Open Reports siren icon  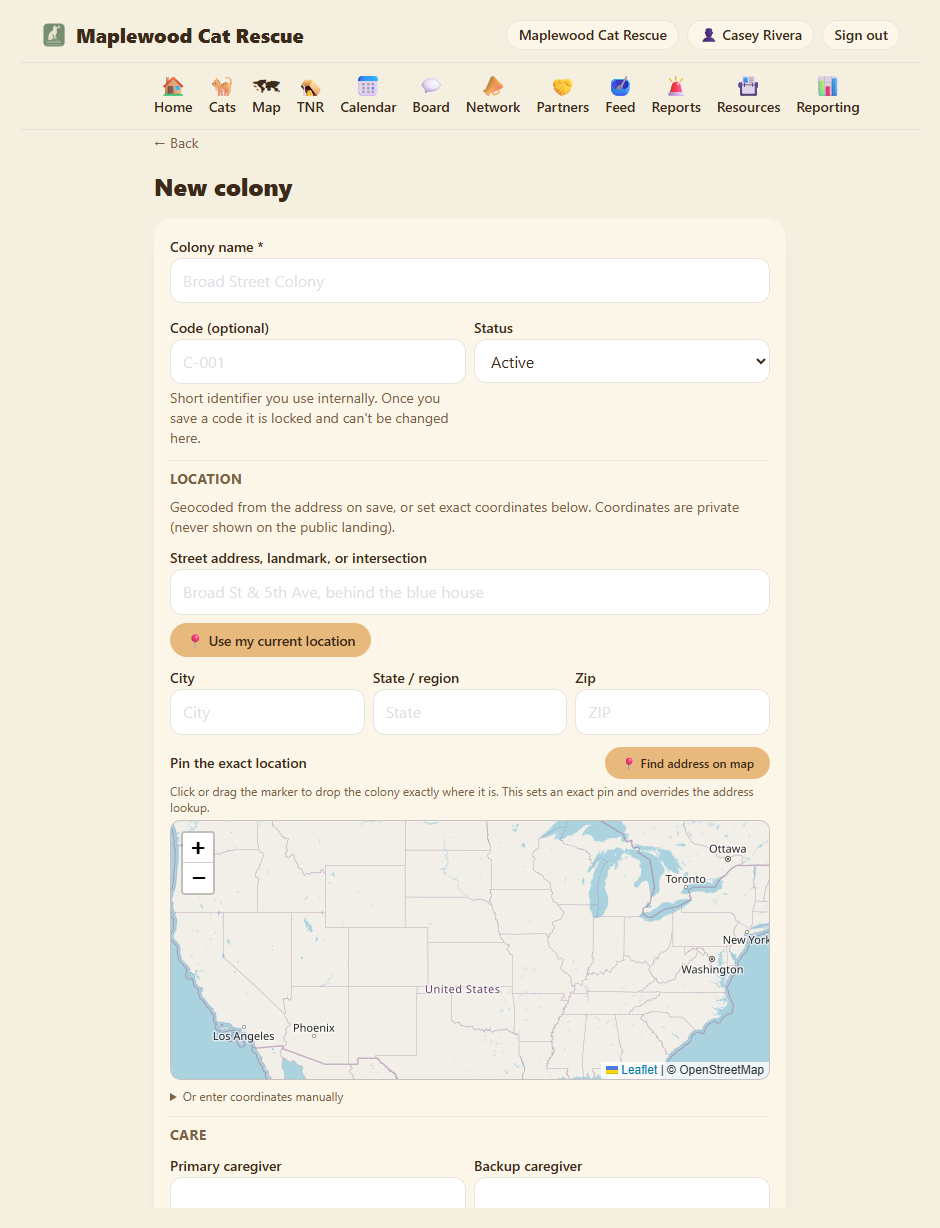(676, 87)
